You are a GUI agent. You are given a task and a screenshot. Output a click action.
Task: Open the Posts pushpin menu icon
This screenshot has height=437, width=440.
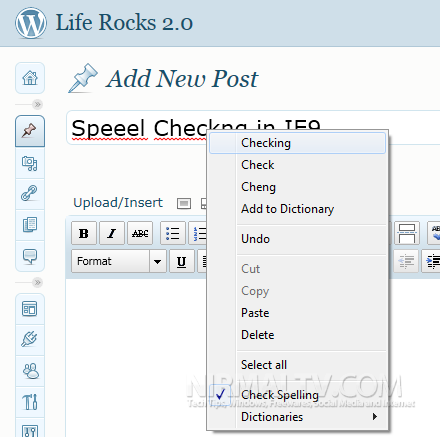[x=30, y=131]
